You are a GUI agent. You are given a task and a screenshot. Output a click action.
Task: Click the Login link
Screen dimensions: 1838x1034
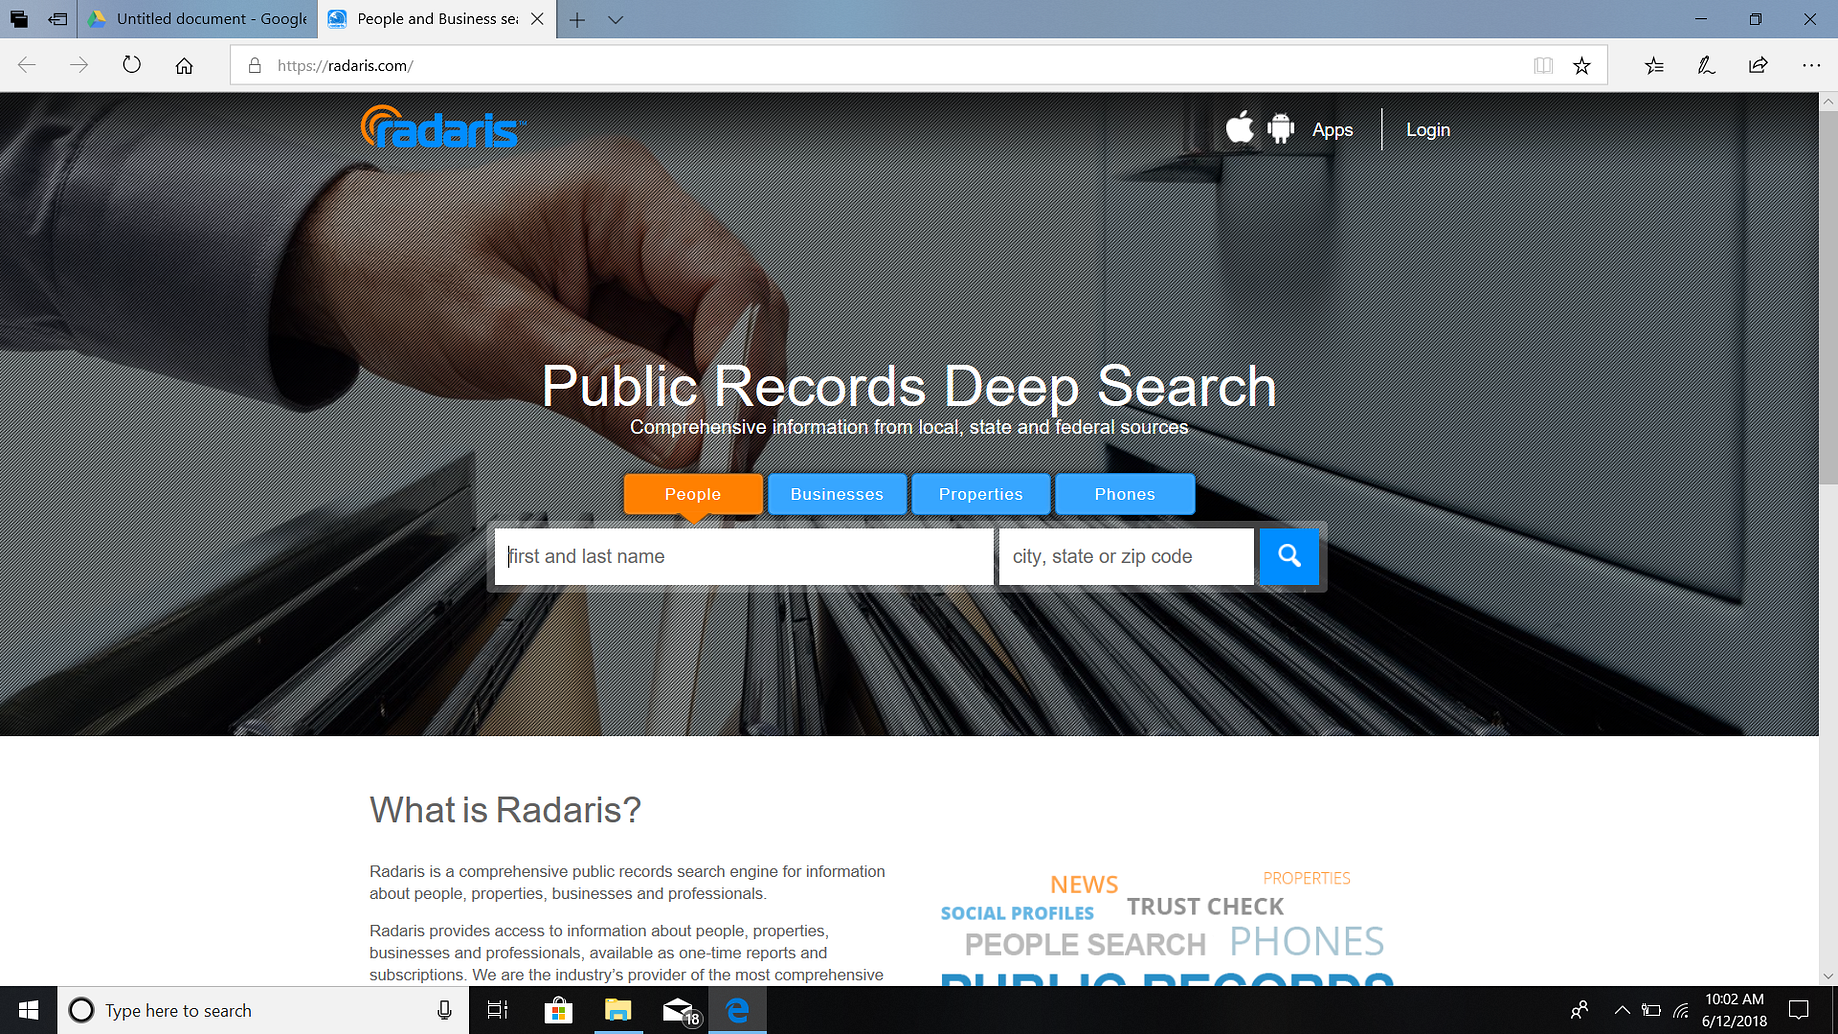tap(1427, 129)
